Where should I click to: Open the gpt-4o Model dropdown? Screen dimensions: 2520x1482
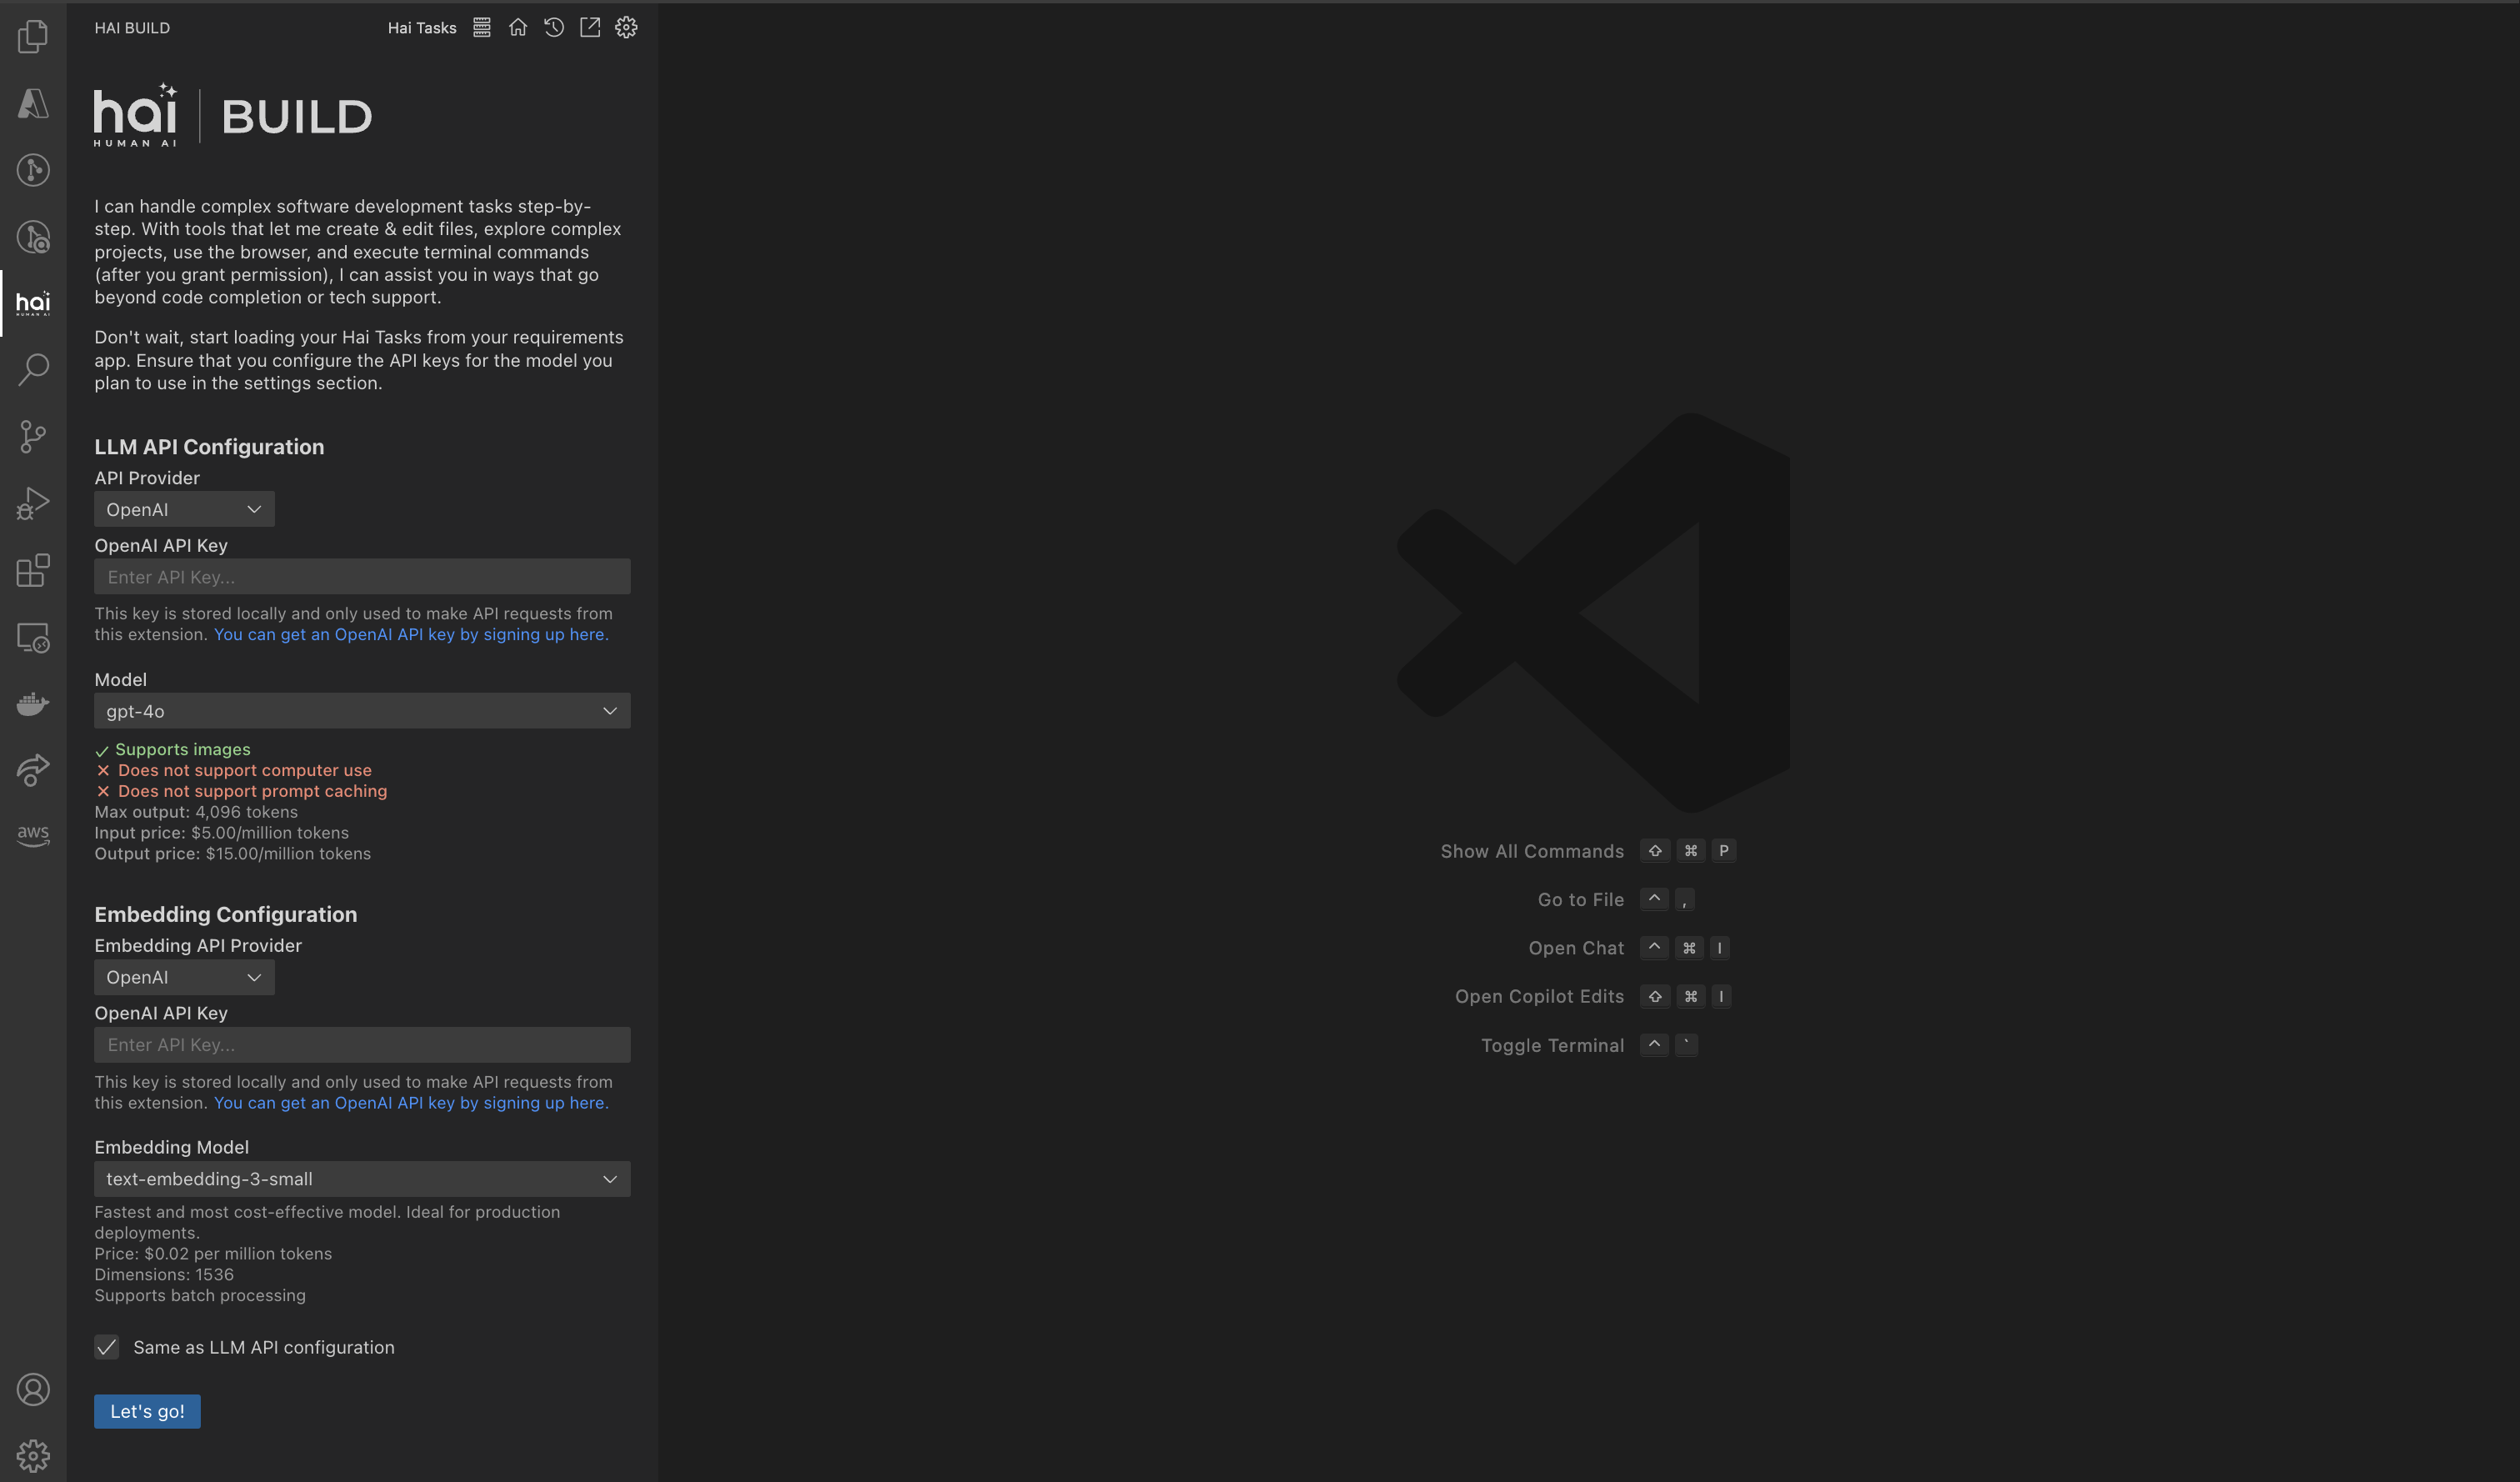tap(362, 711)
